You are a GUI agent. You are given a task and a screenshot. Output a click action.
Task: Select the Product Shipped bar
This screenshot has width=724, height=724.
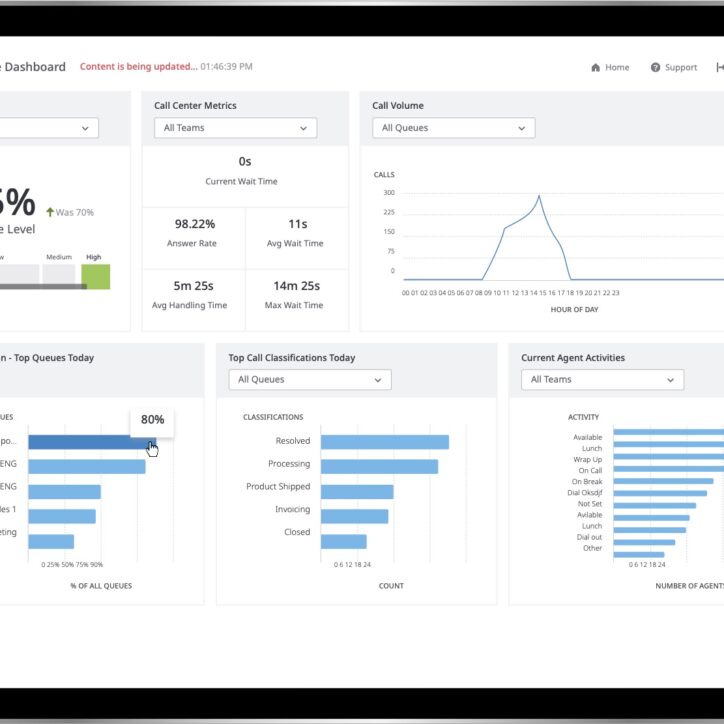click(357, 491)
